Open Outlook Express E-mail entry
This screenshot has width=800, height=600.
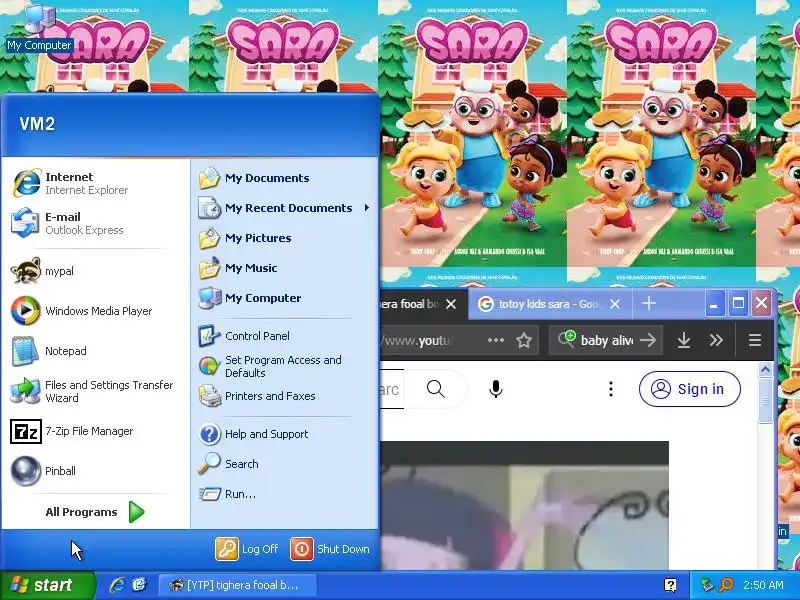(95, 223)
